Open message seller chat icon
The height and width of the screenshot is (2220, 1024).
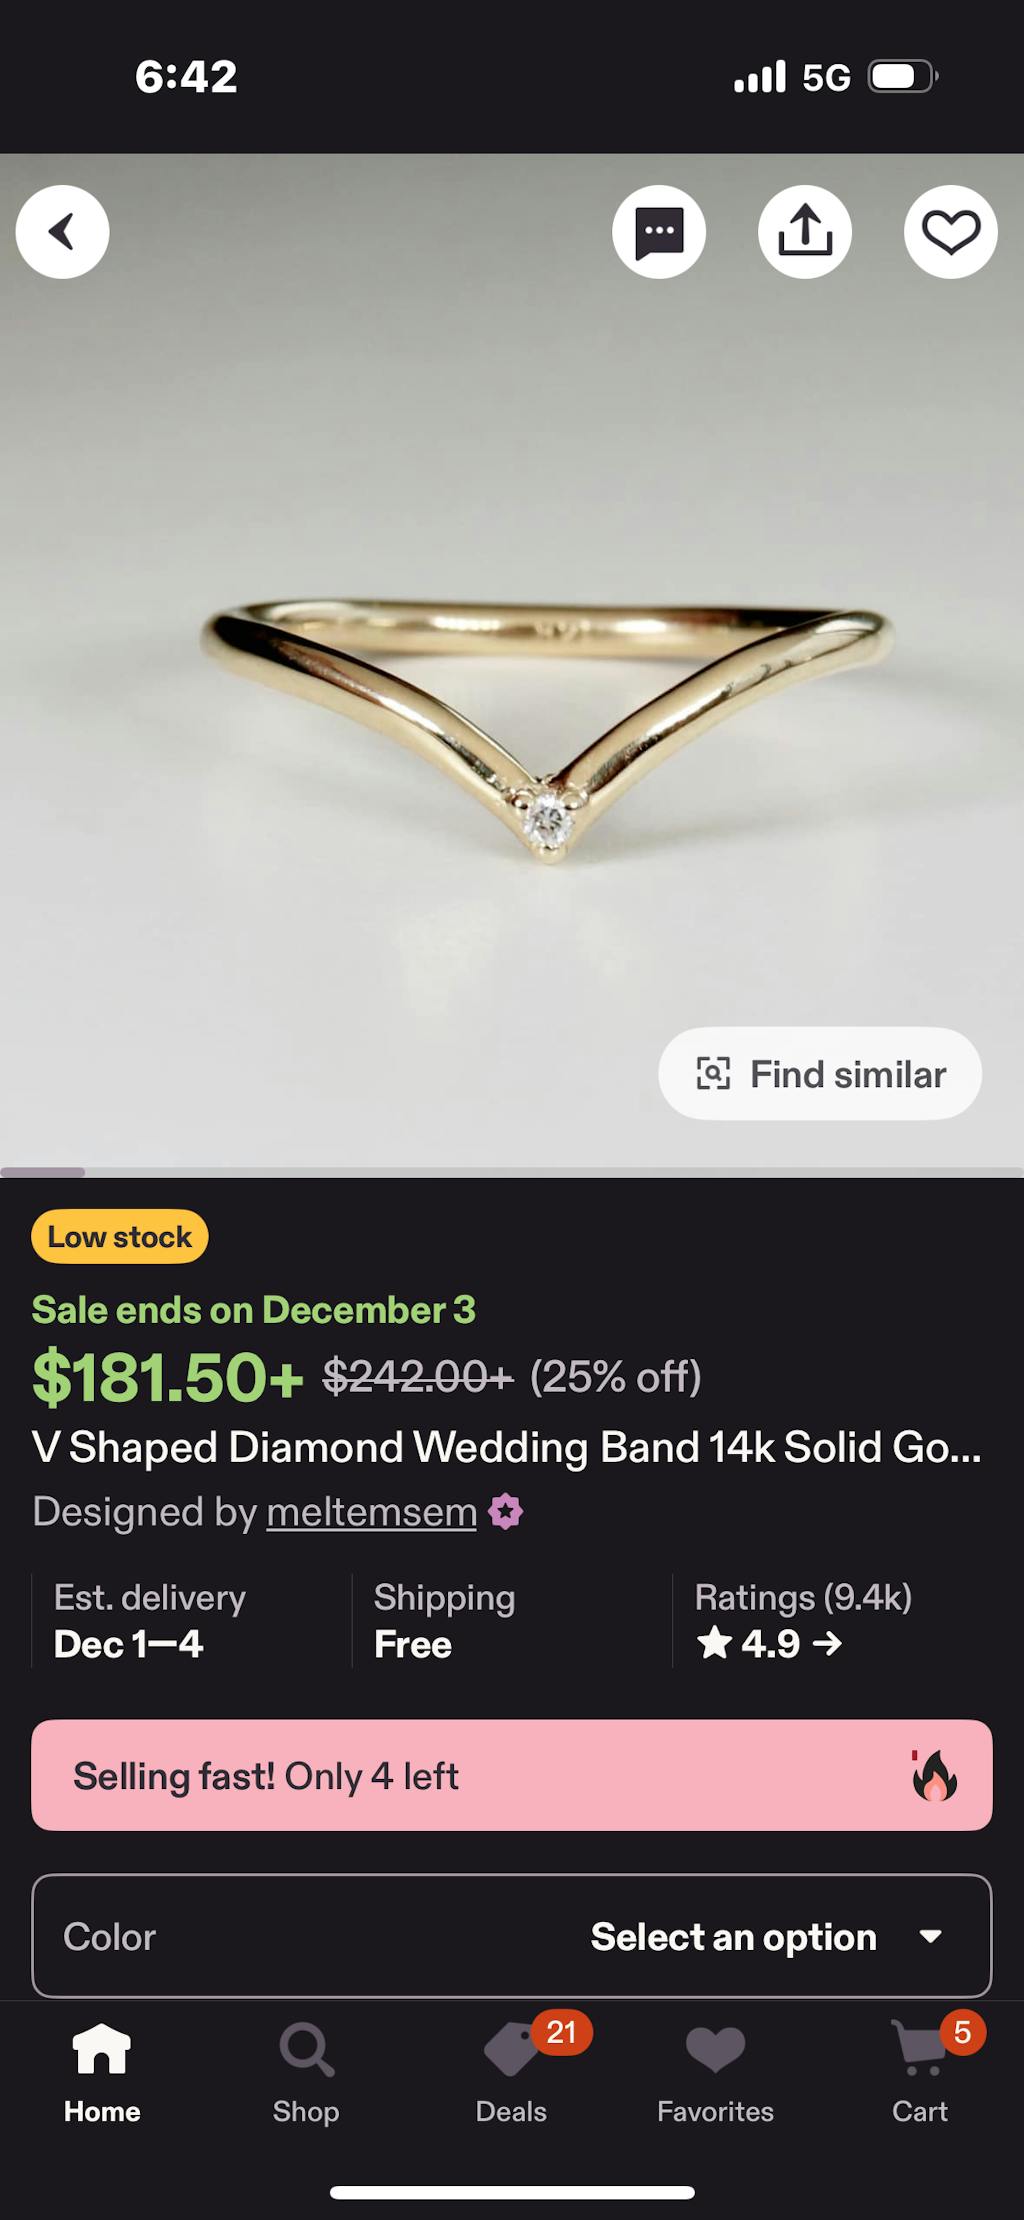(x=659, y=232)
